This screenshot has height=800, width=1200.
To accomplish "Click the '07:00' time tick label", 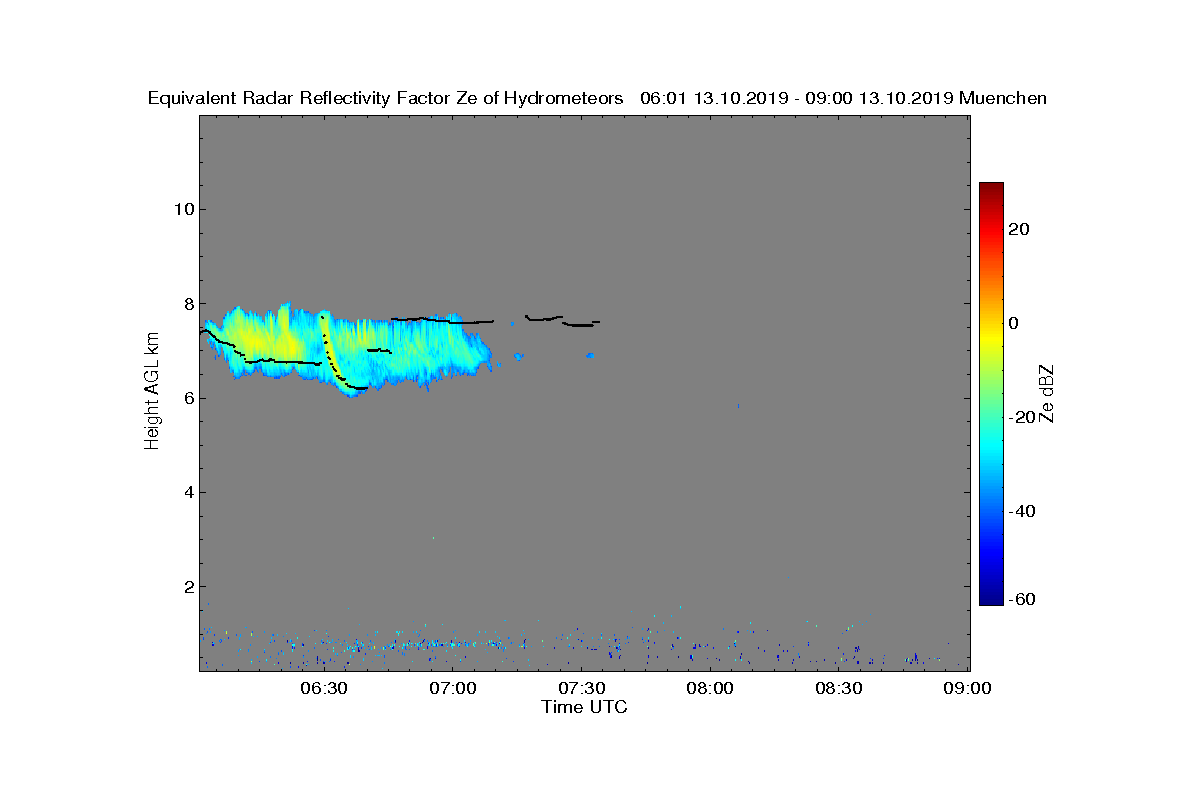I will pyautogui.click(x=453, y=689).
